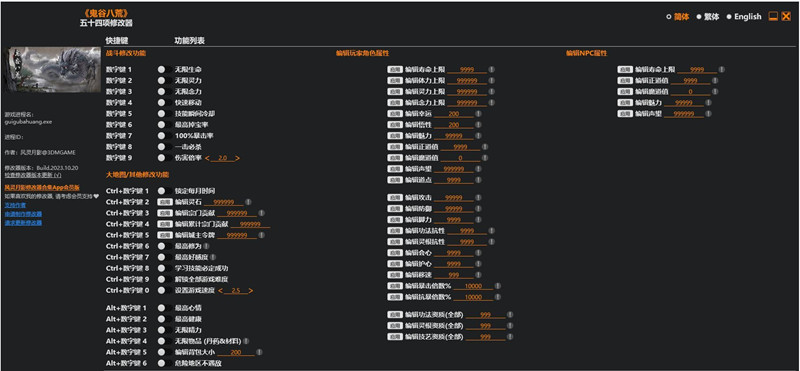800x371 pixels.
Task: Click the 编辑攻击 value input field
Action: coord(454,197)
